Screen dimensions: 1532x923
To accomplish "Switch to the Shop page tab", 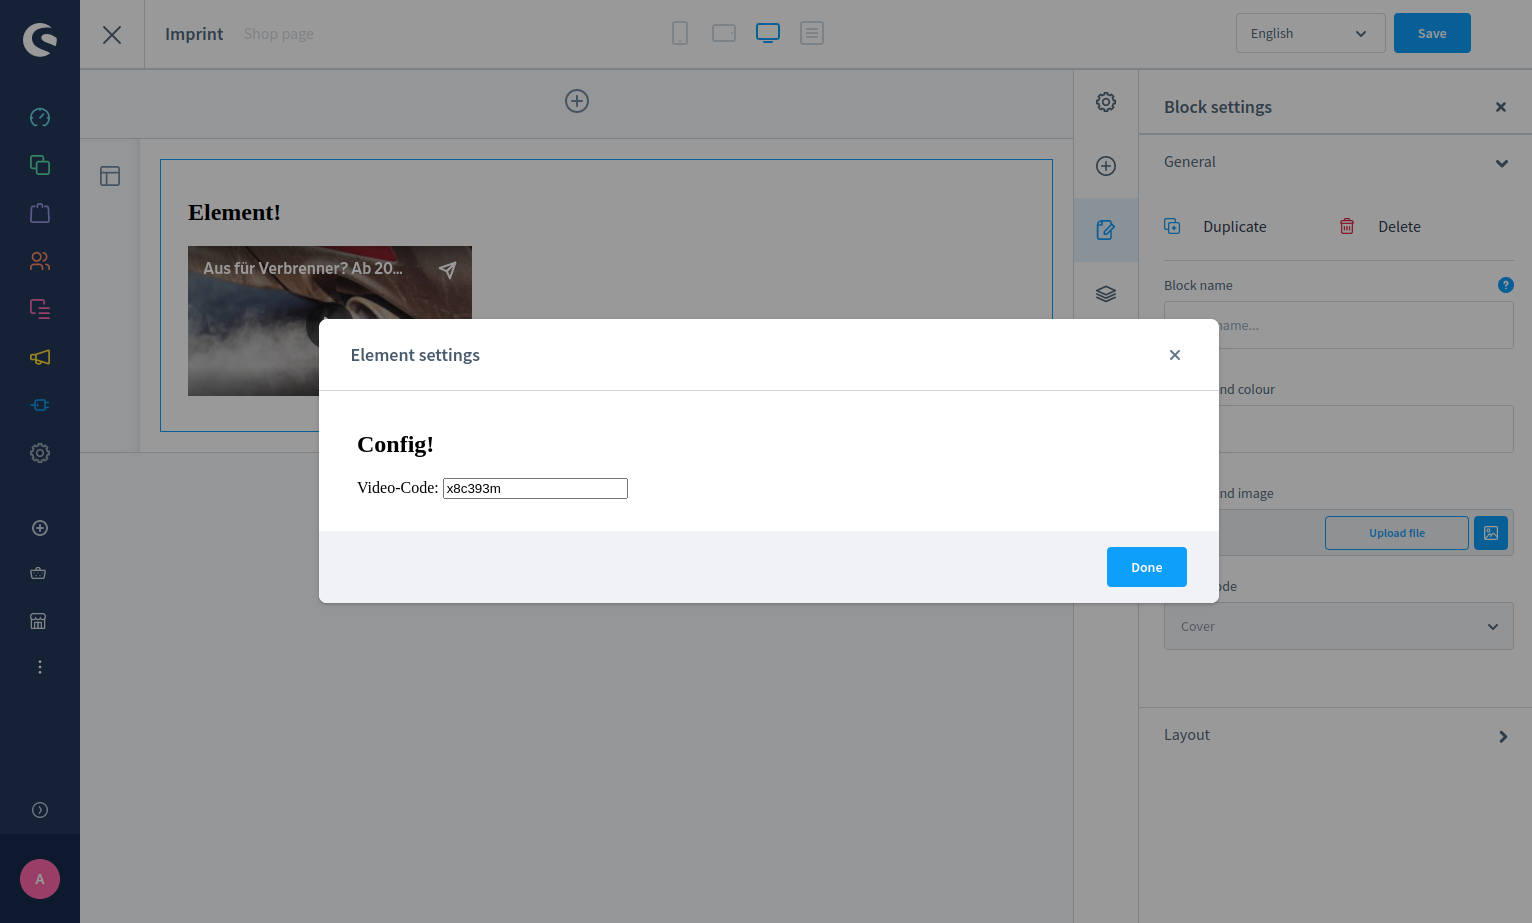I will pos(278,33).
